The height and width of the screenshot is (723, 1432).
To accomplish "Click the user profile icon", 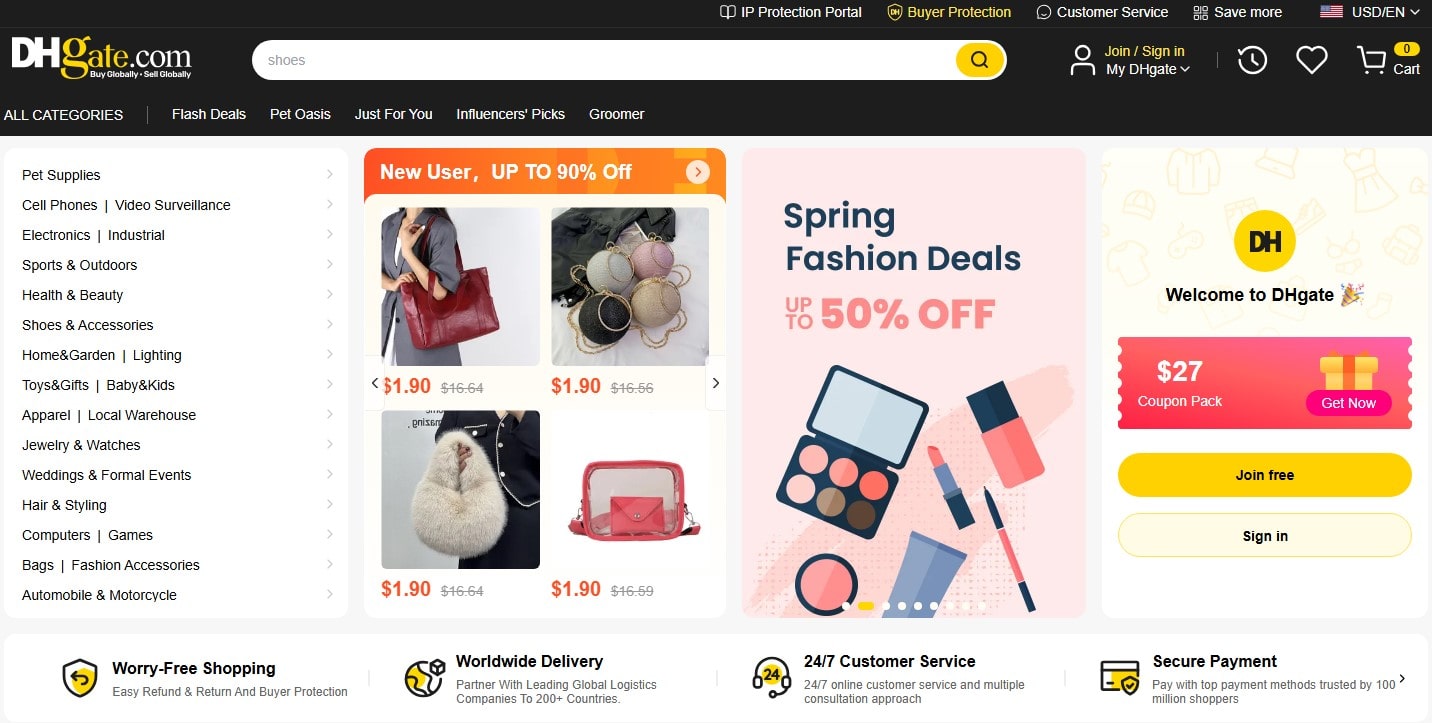I will point(1082,60).
